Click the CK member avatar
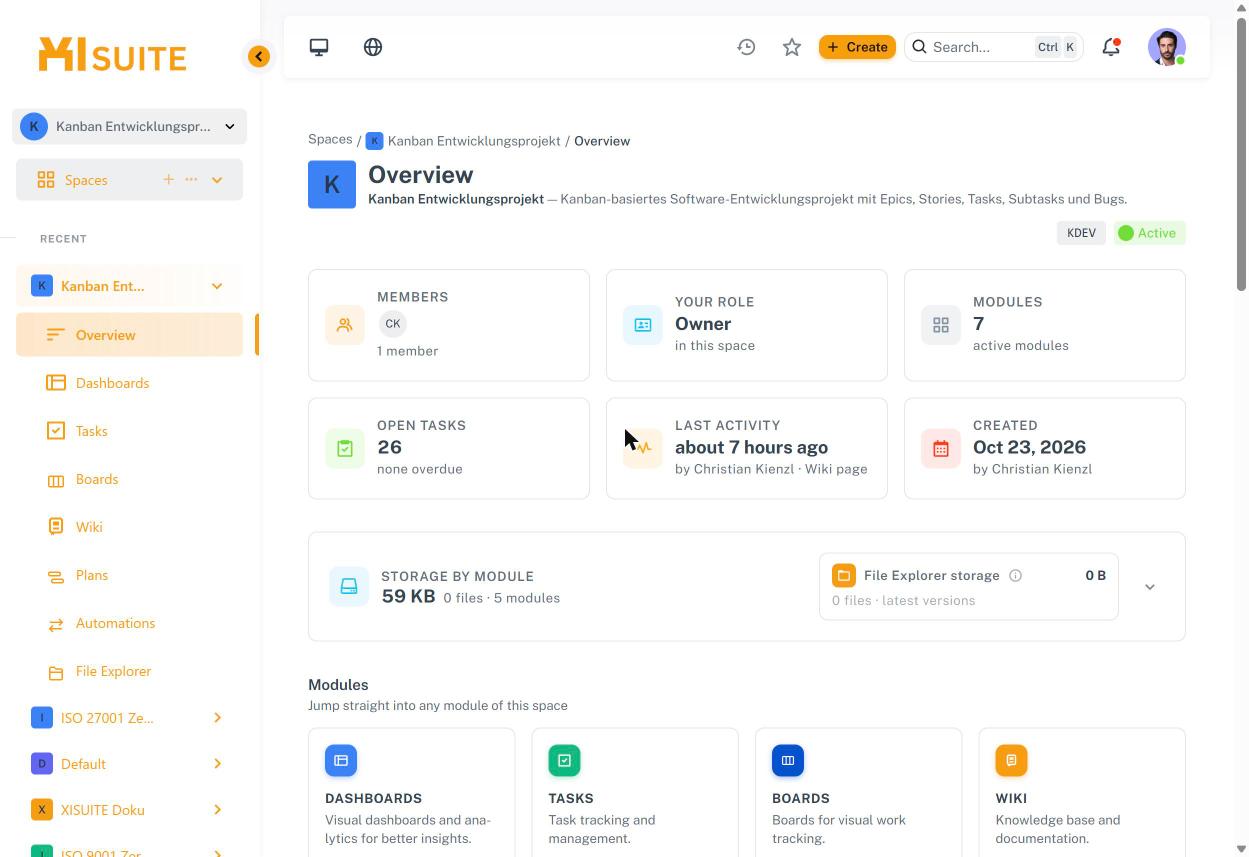The width and height of the screenshot is (1249, 857). coord(393,324)
